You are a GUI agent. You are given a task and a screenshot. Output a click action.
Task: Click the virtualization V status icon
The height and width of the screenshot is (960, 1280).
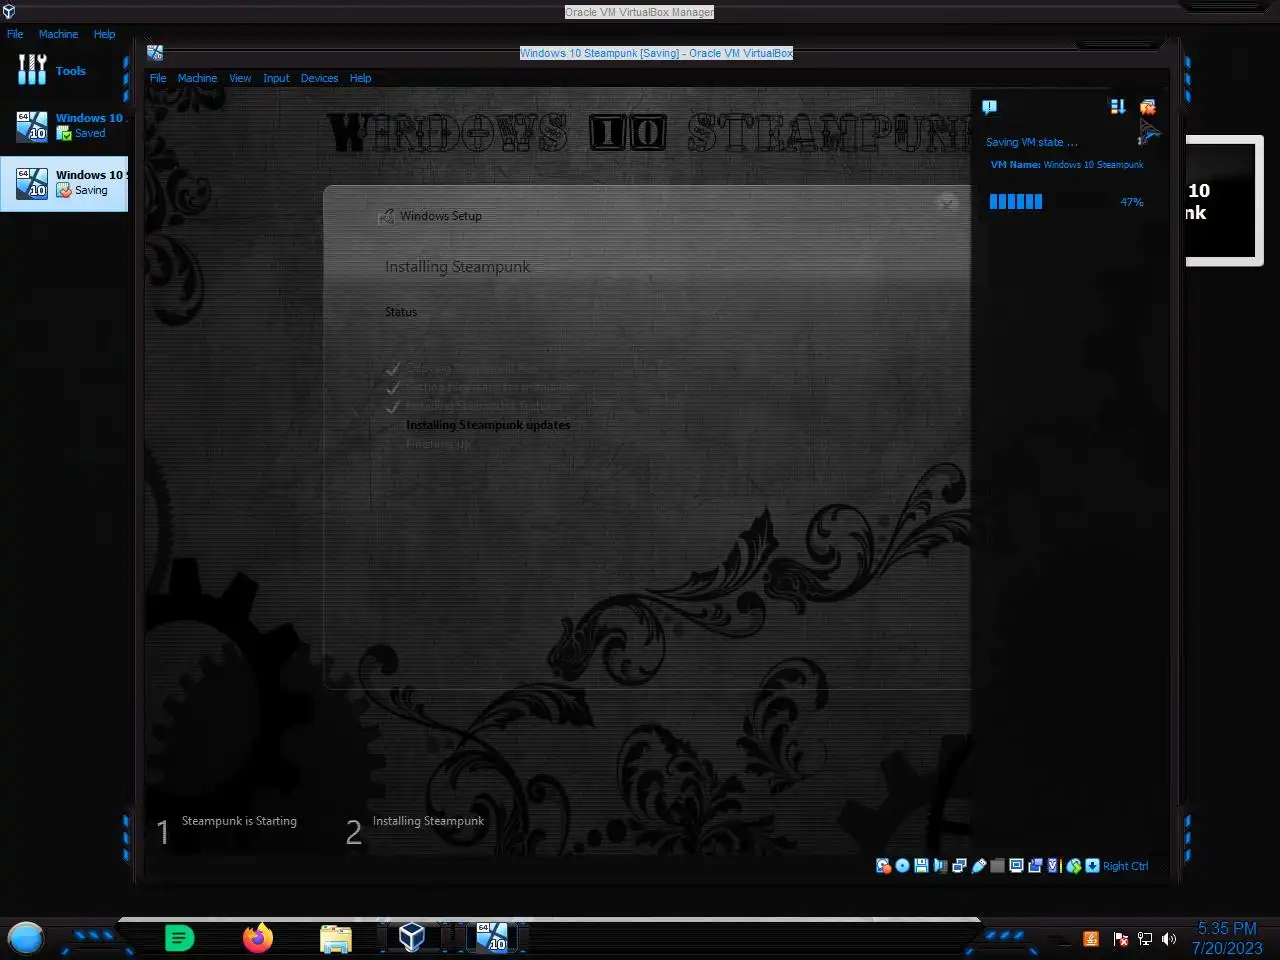pos(1053,866)
